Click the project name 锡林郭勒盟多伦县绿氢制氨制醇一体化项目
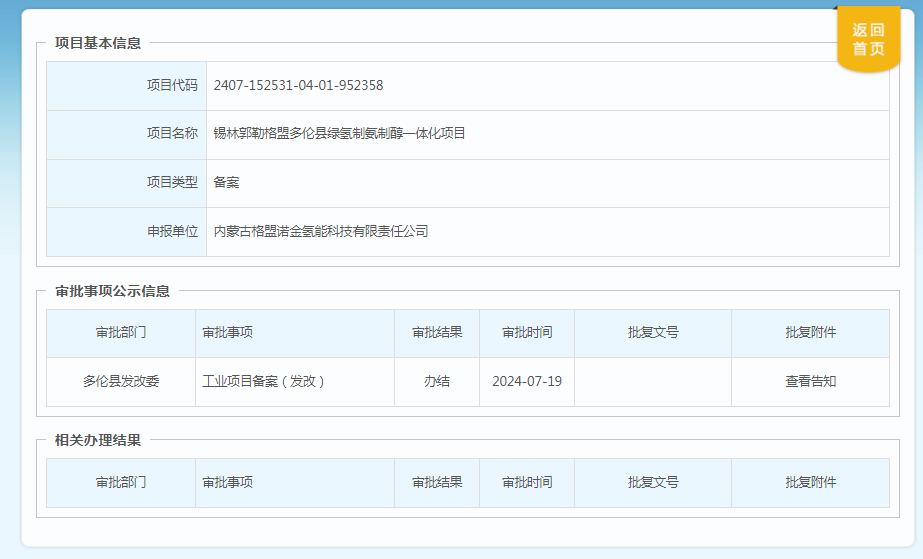Viewport: 923px width, 559px height. pos(339,134)
